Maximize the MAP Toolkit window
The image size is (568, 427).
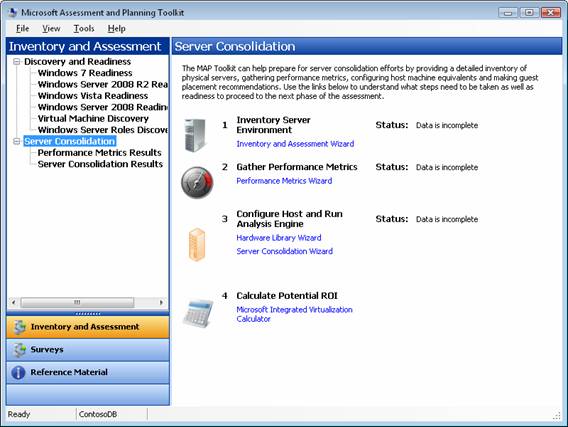529,13
